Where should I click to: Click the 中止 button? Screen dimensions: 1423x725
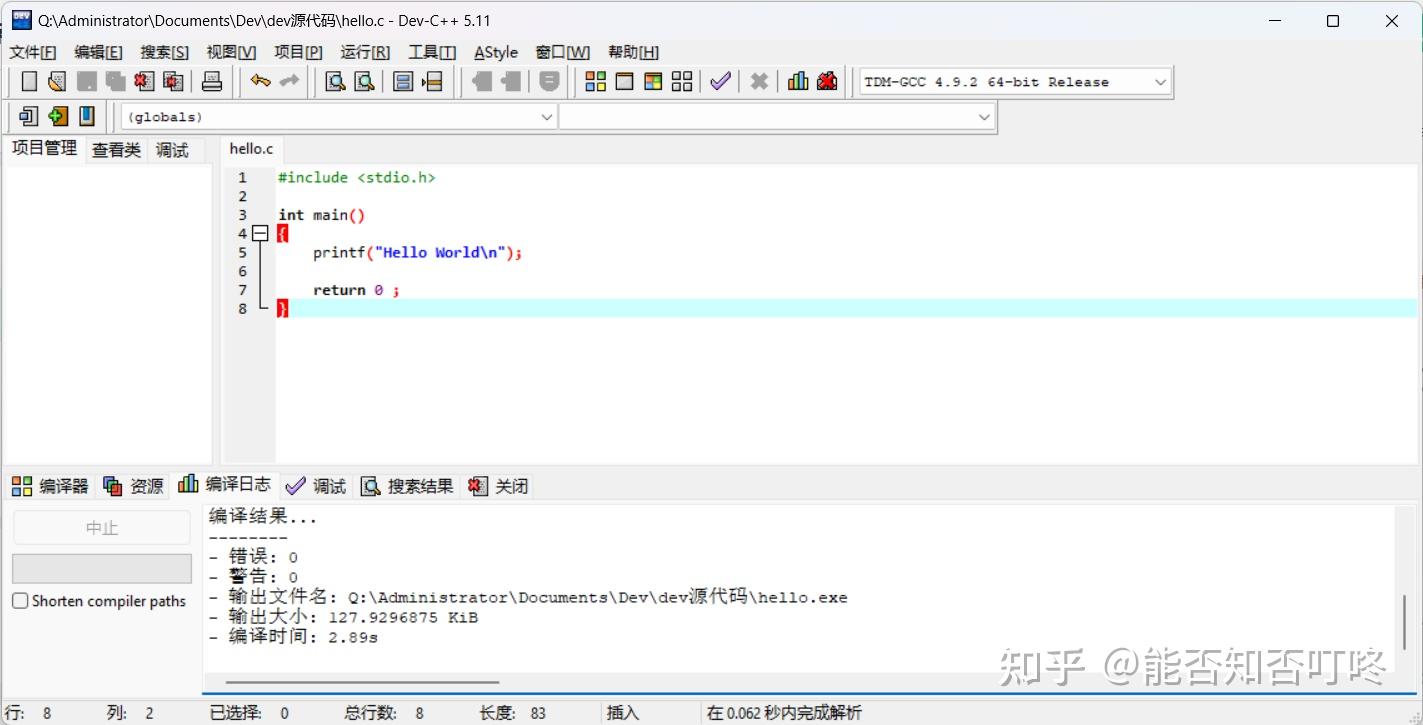[101, 527]
